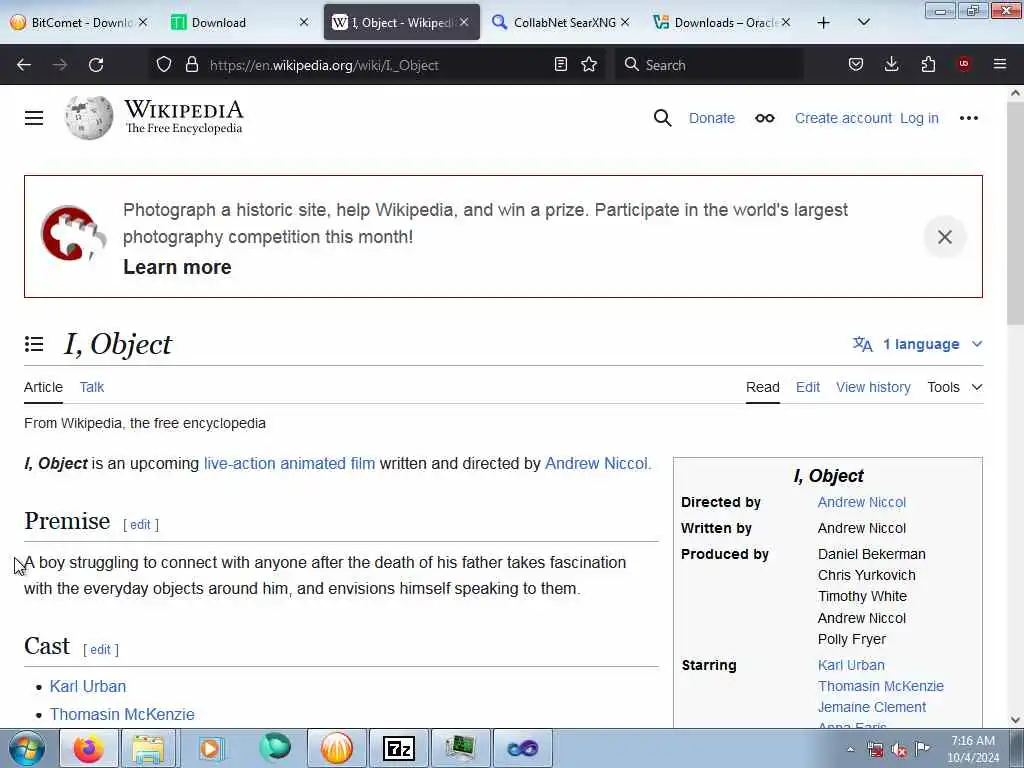Open Windows Explorer folder in taskbar

[x=148, y=748]
